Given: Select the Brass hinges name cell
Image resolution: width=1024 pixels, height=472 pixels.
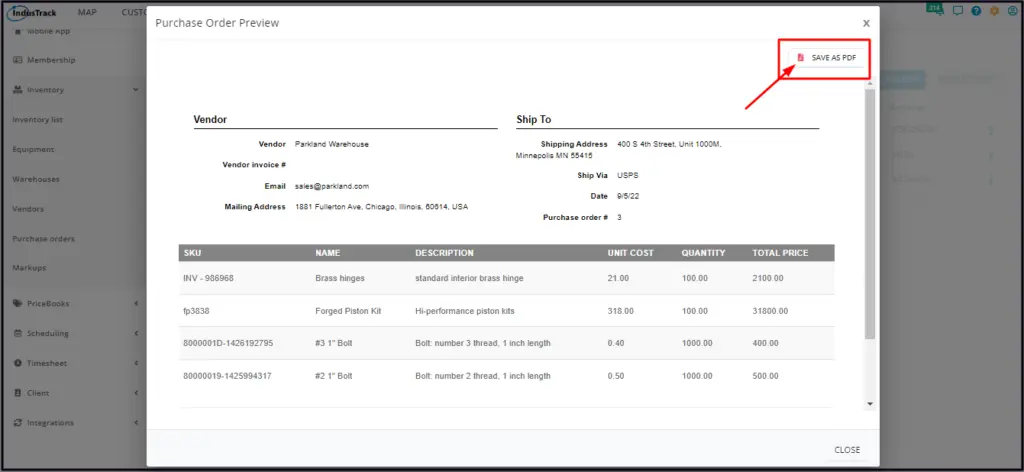Looking at the screenshot, I should coord(340,278).
